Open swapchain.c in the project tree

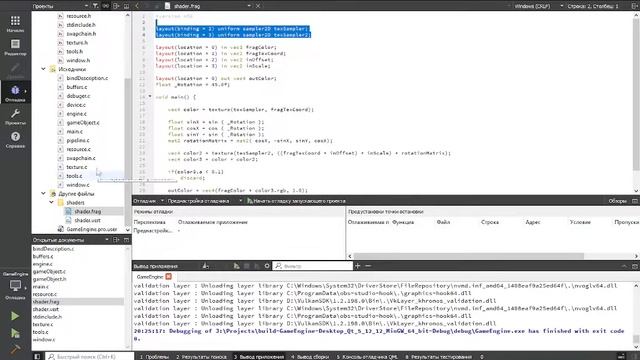coord(81,158)
